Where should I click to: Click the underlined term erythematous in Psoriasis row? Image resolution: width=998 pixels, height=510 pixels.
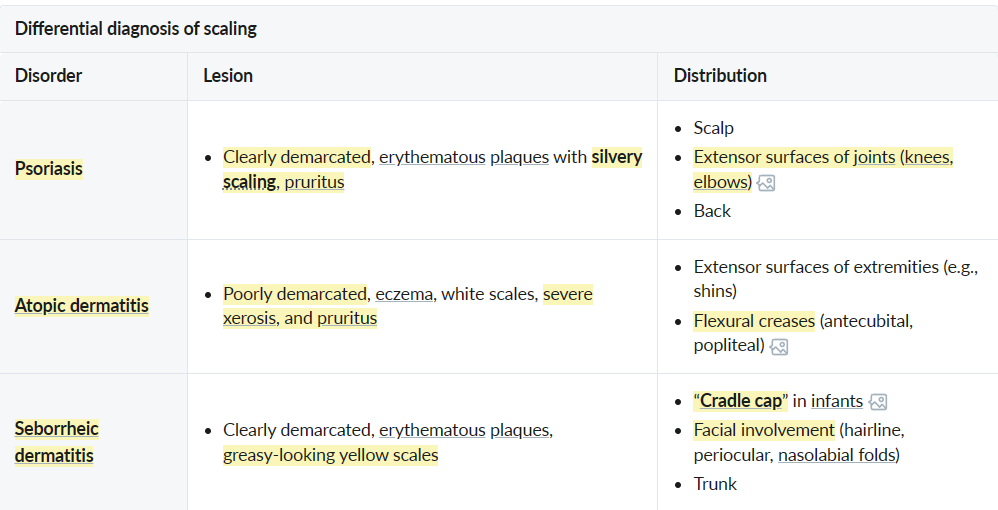(x=432, y=157)
